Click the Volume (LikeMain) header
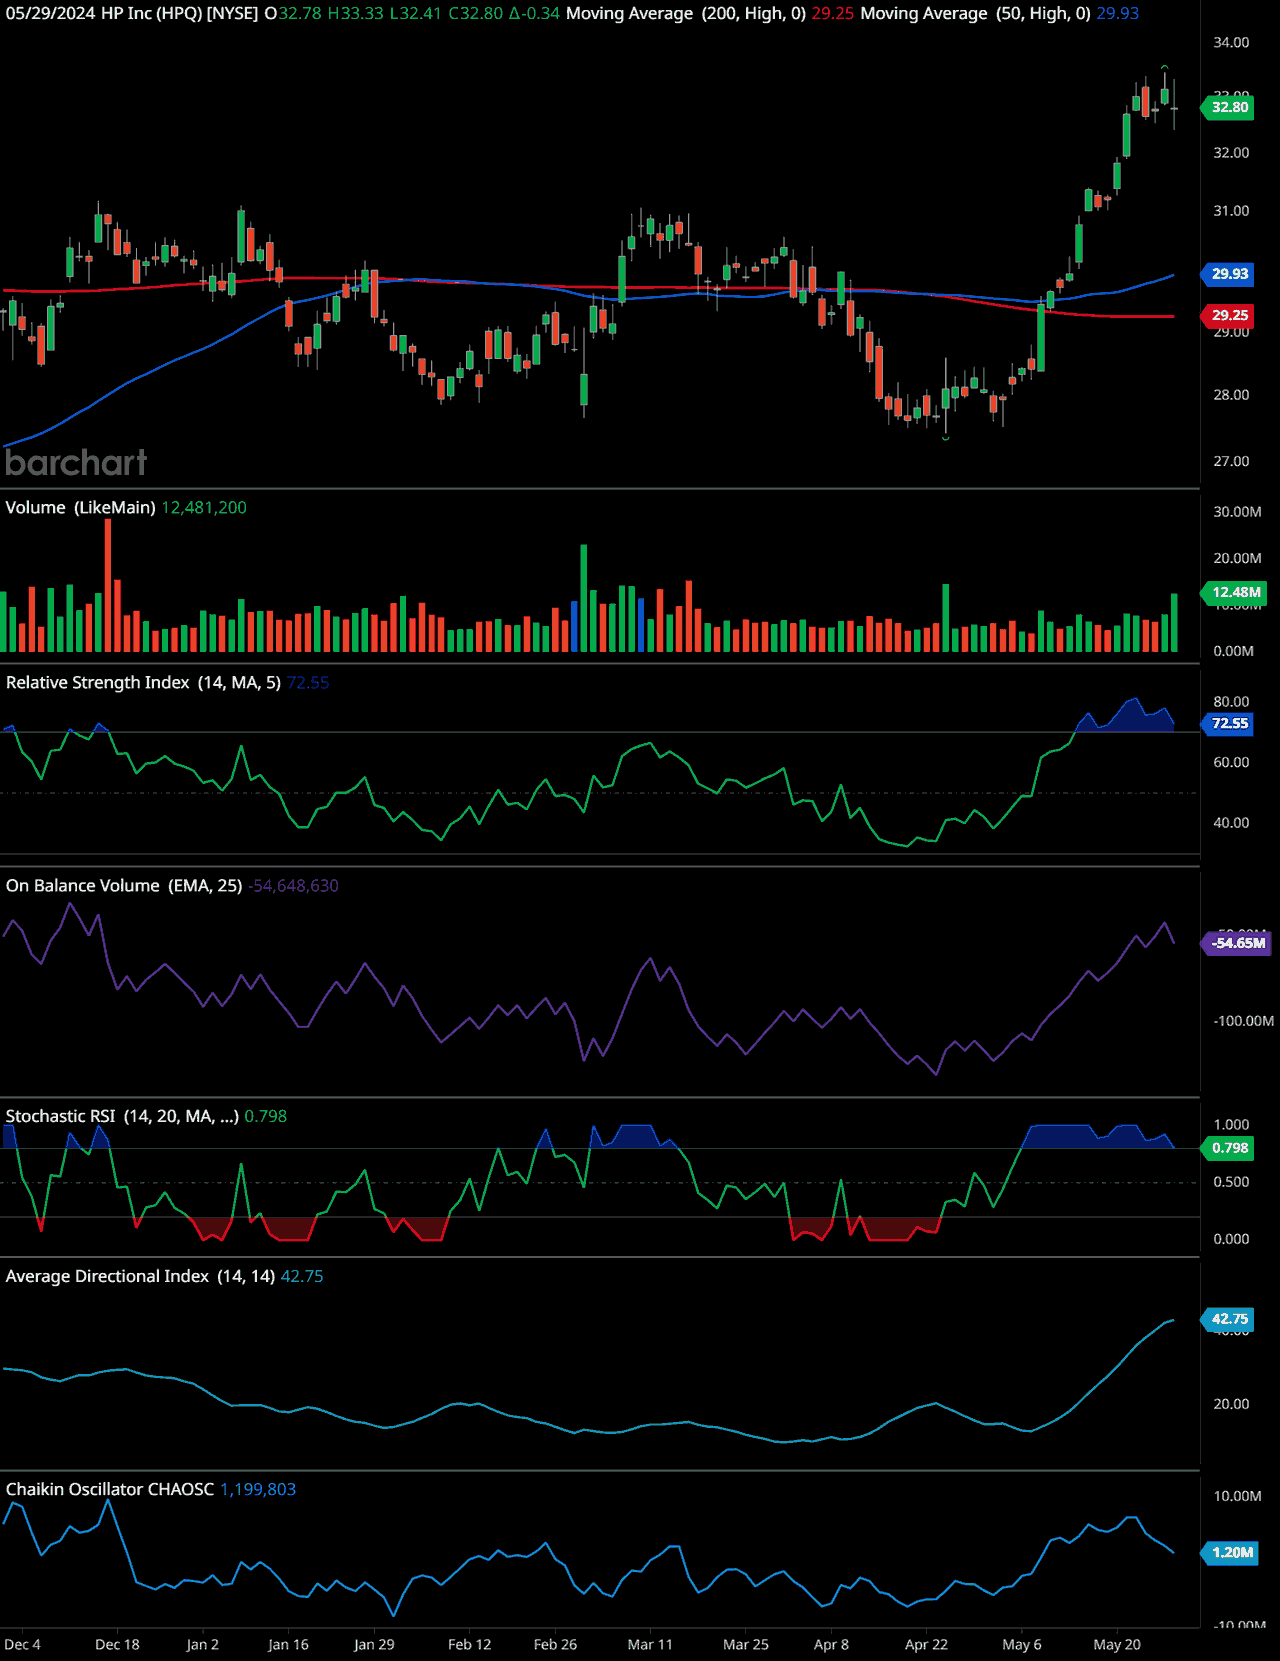This screenshot has width=1280, height=1661. [x=80, y=508]
